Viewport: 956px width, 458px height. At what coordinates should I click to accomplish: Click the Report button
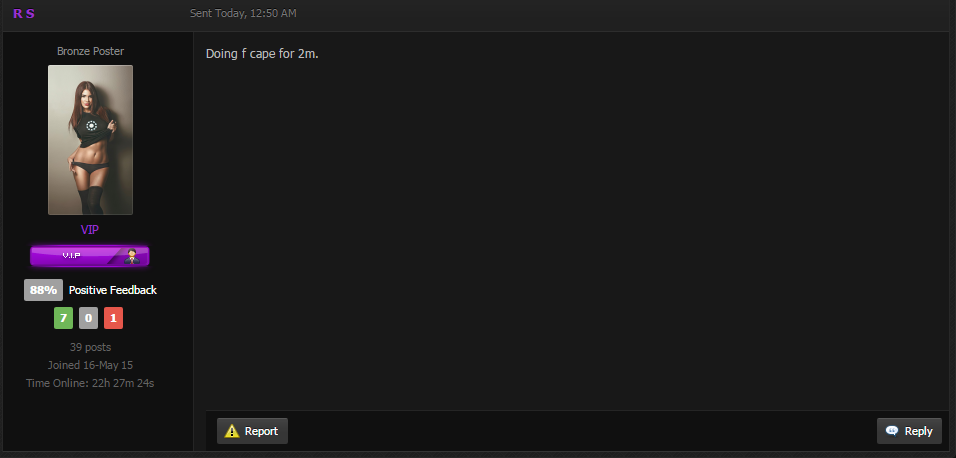click(x=252, y=431)
